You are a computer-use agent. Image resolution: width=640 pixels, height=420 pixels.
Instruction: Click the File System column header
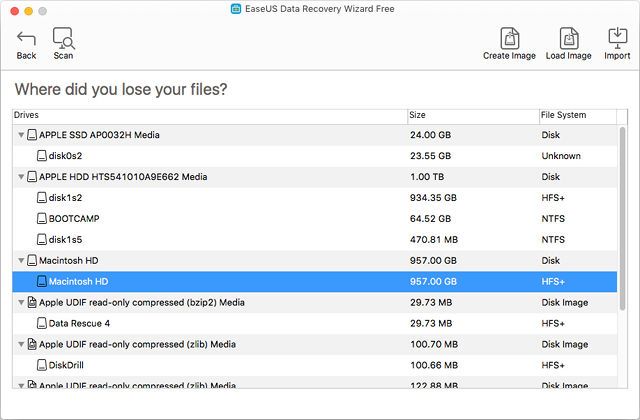[x=576, y=115]
